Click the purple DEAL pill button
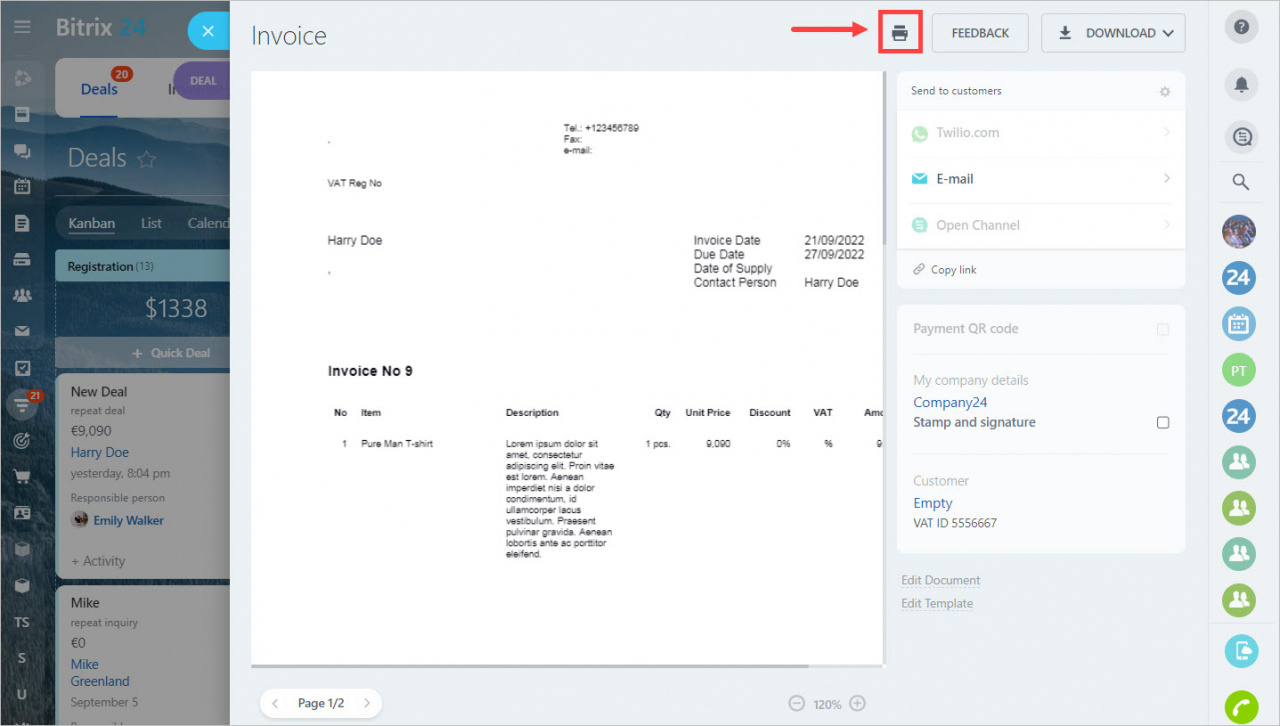 [203, 81]
